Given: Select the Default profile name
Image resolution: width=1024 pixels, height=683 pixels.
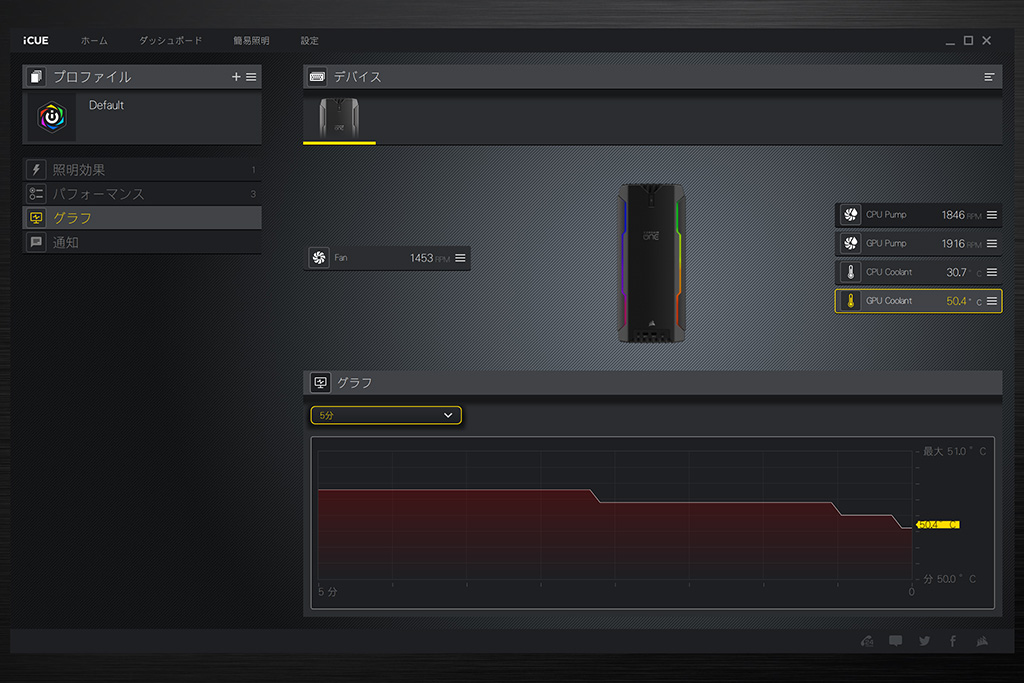Looking at the screenshot, I should [x=106, y=105].
